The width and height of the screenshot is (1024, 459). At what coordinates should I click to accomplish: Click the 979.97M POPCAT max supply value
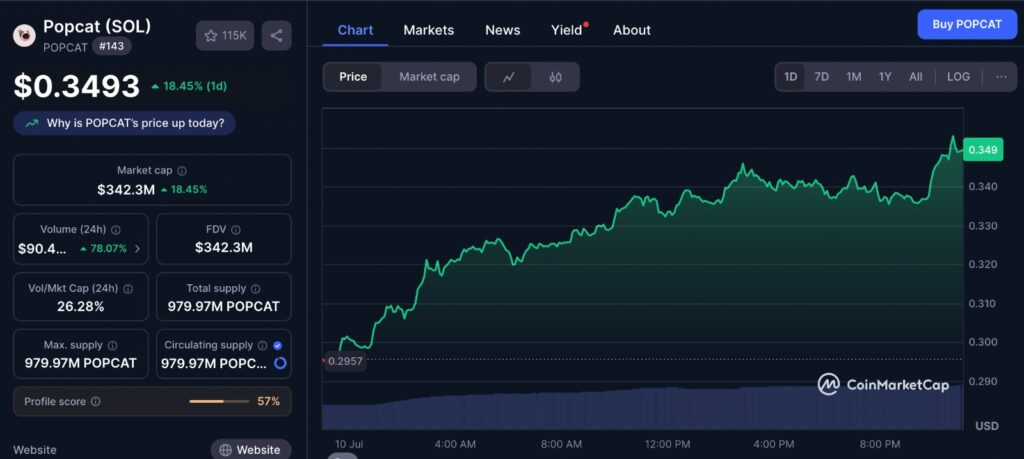[81, 363]
